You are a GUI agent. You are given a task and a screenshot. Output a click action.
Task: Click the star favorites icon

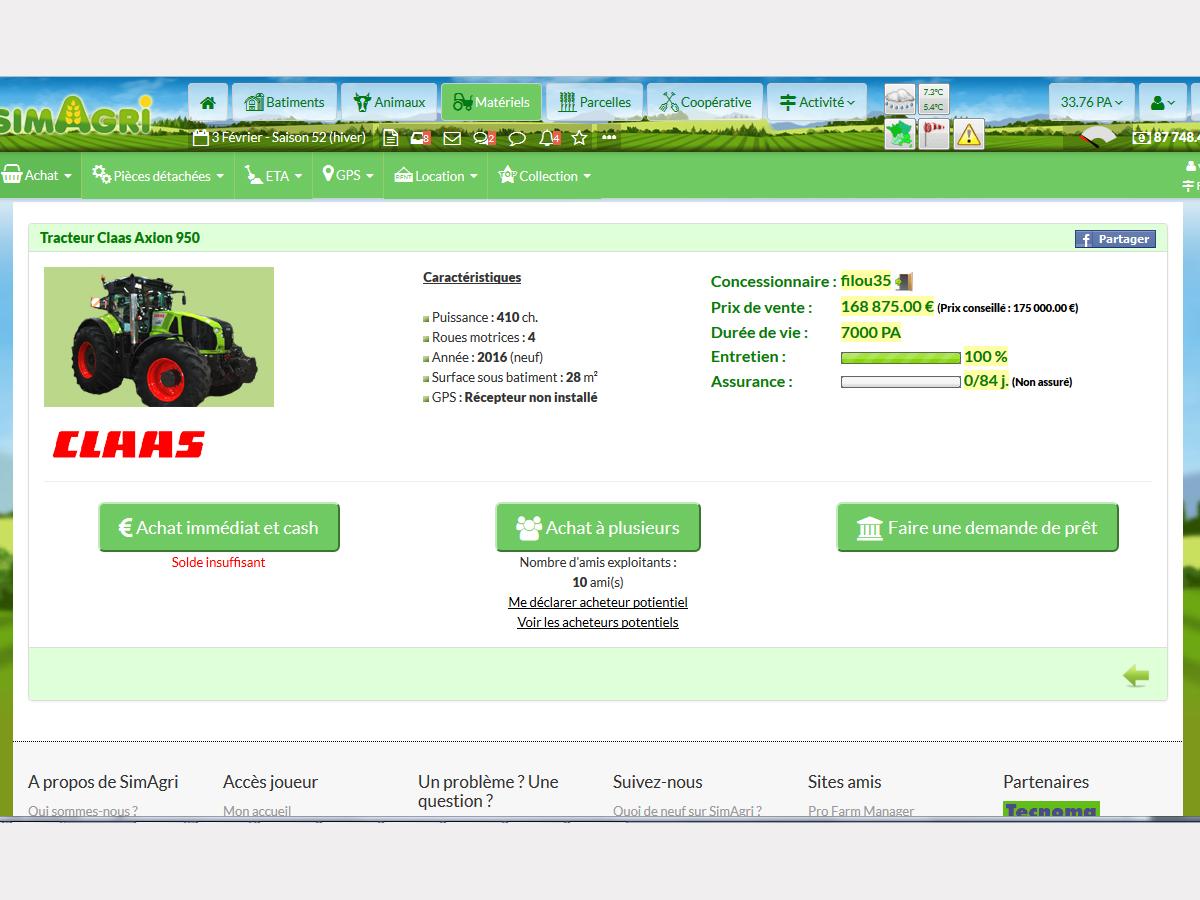[579, 138]
